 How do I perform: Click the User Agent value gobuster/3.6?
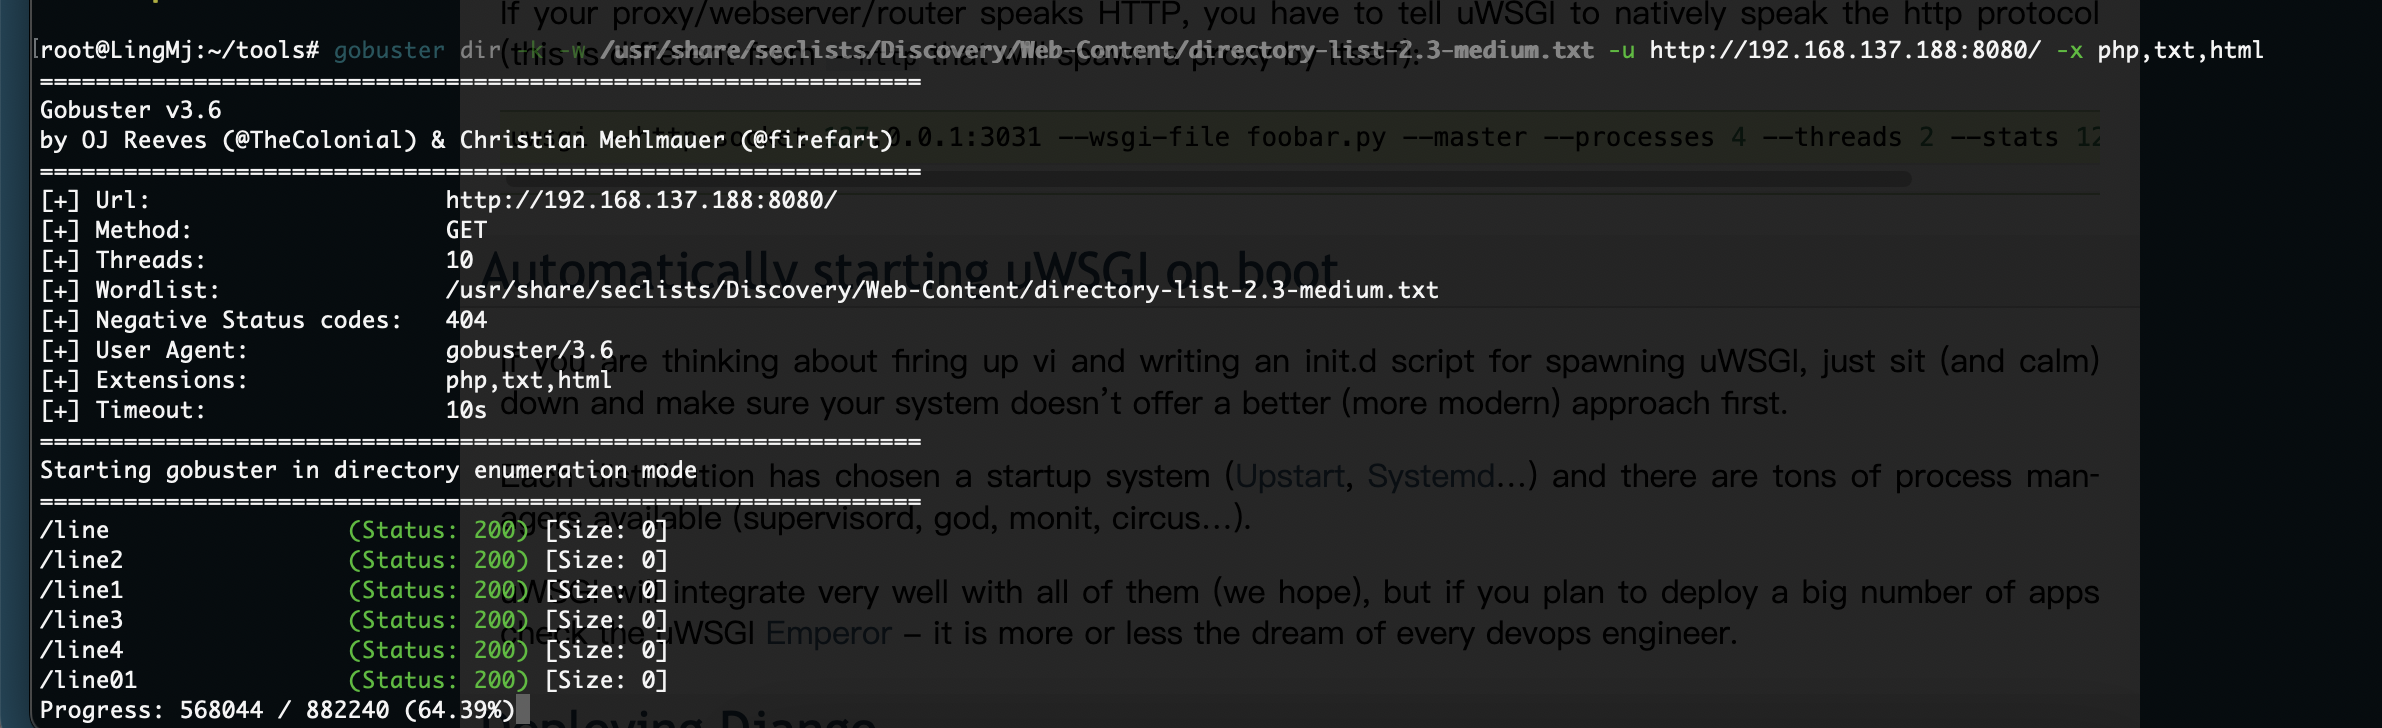[x=529, y=350]
